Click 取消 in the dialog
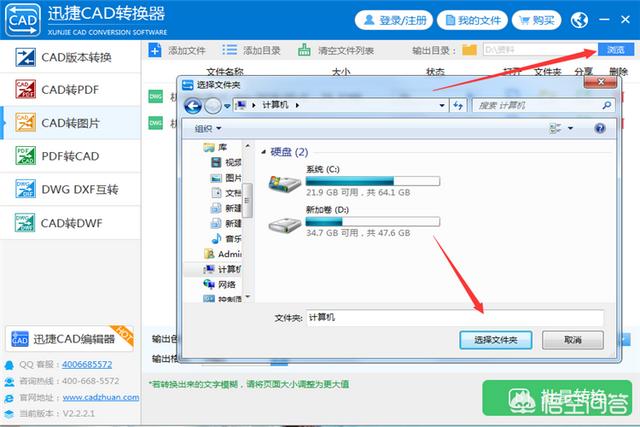640x427 pixels. 573,340
